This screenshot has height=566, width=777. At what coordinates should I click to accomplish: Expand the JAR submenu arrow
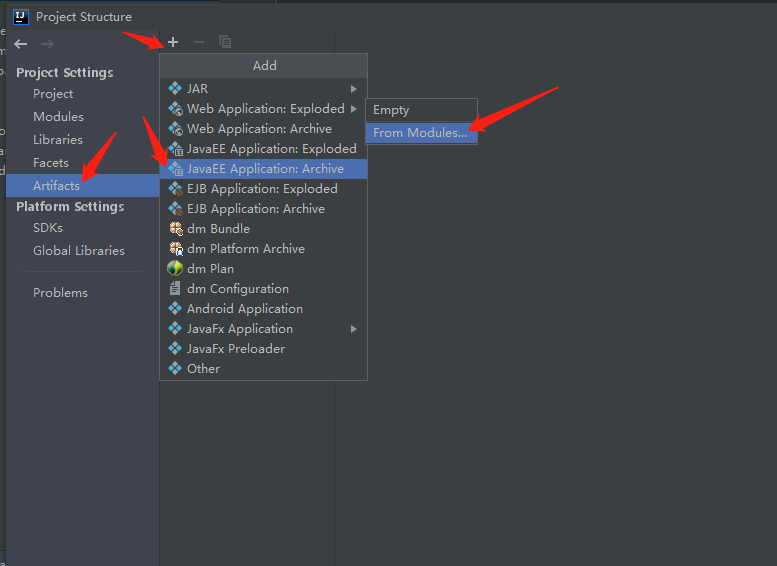pyautogui.click(x=353, y=89)
